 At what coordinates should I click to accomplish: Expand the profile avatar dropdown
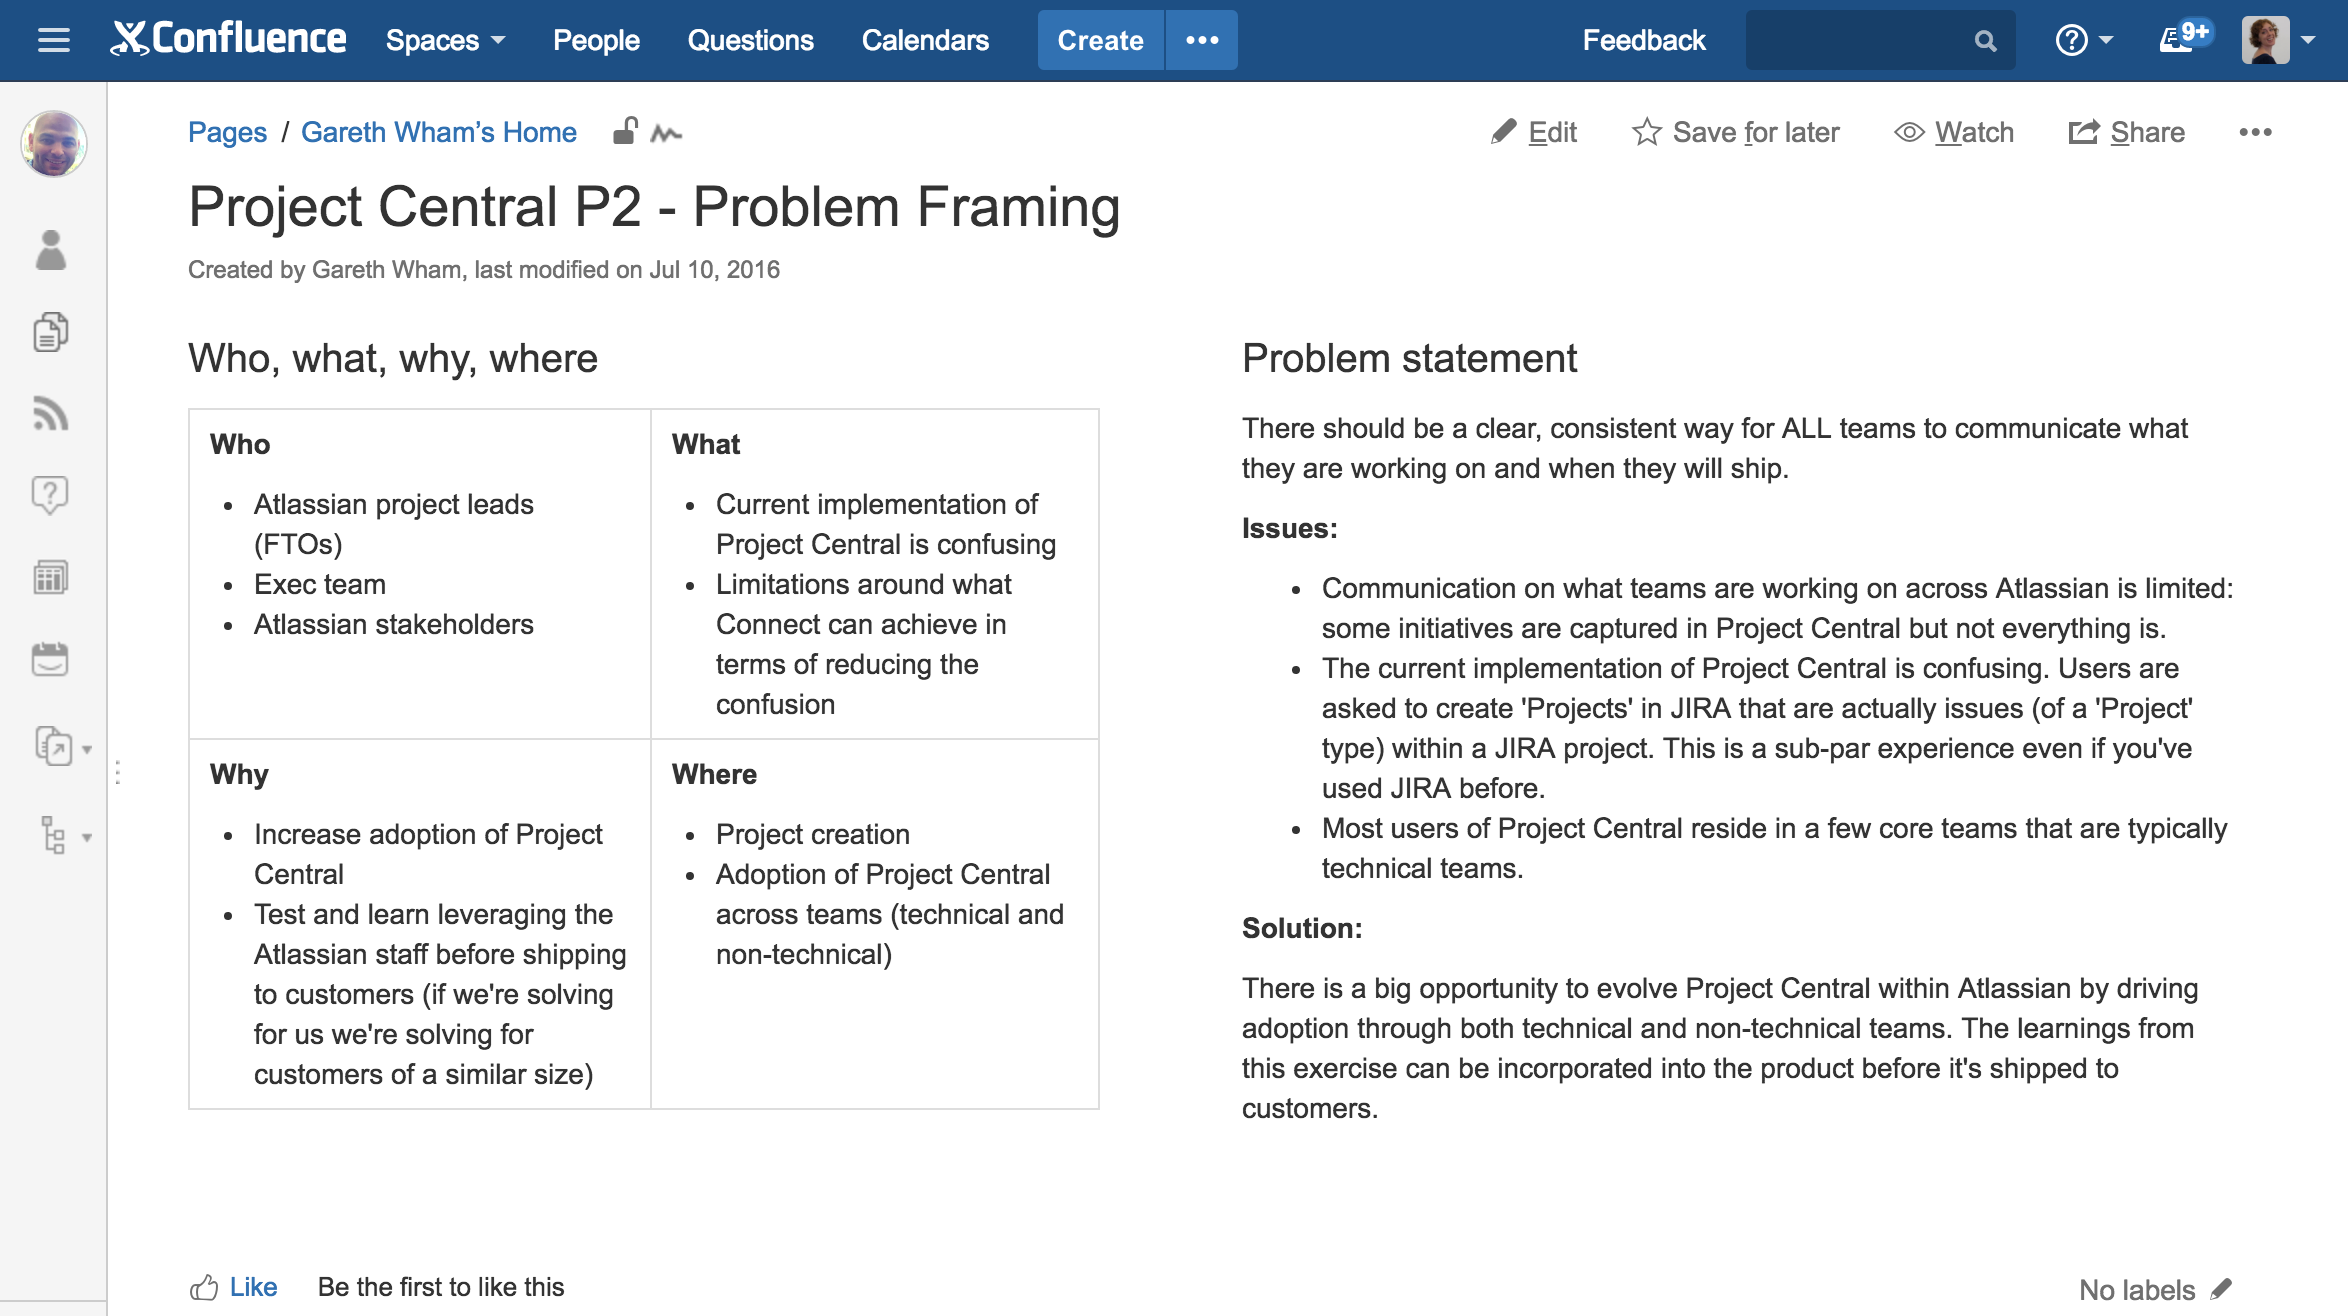2268,41
